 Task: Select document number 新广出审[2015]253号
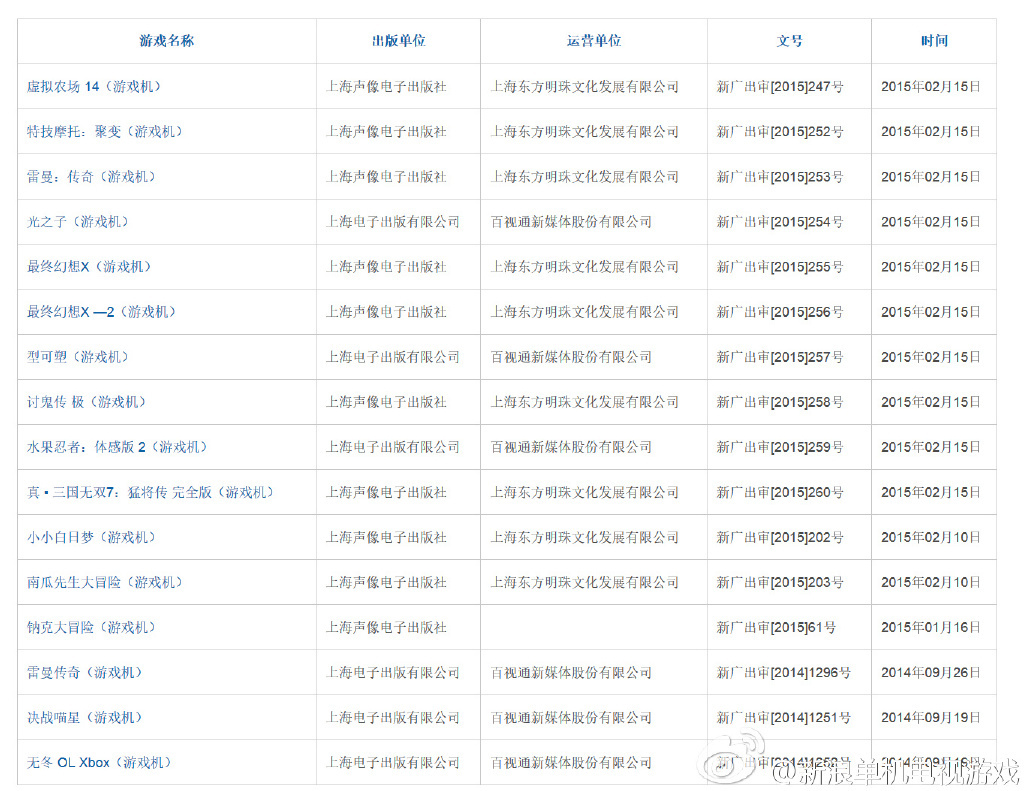click(x=780, y=176)
